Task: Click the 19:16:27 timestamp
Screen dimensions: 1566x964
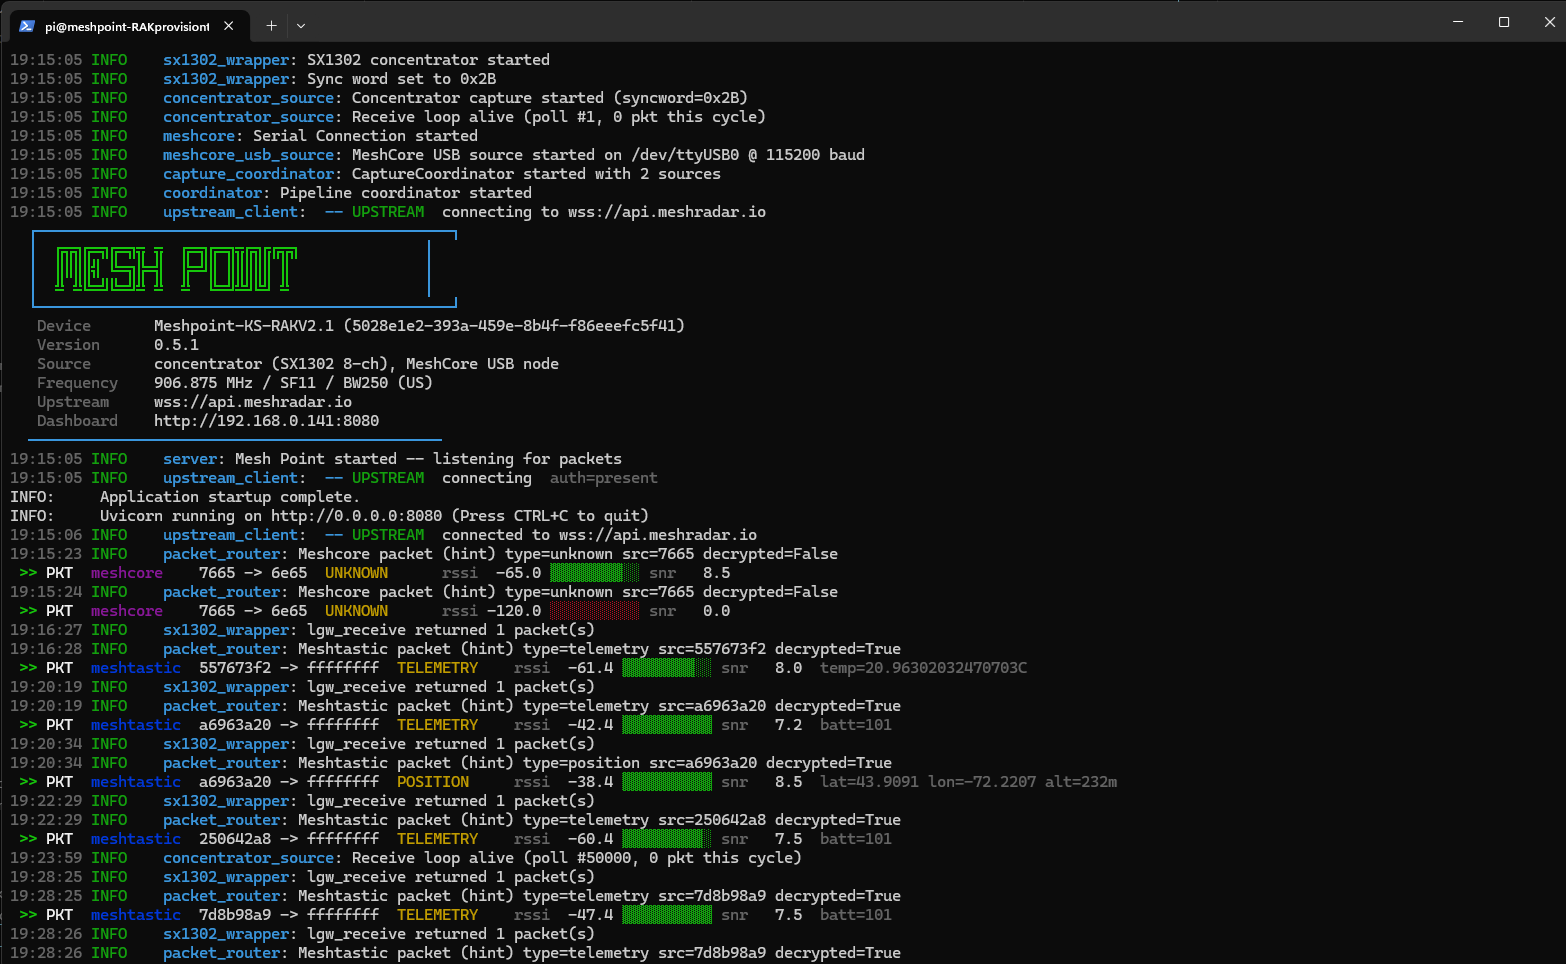Action: pos(46,630)
